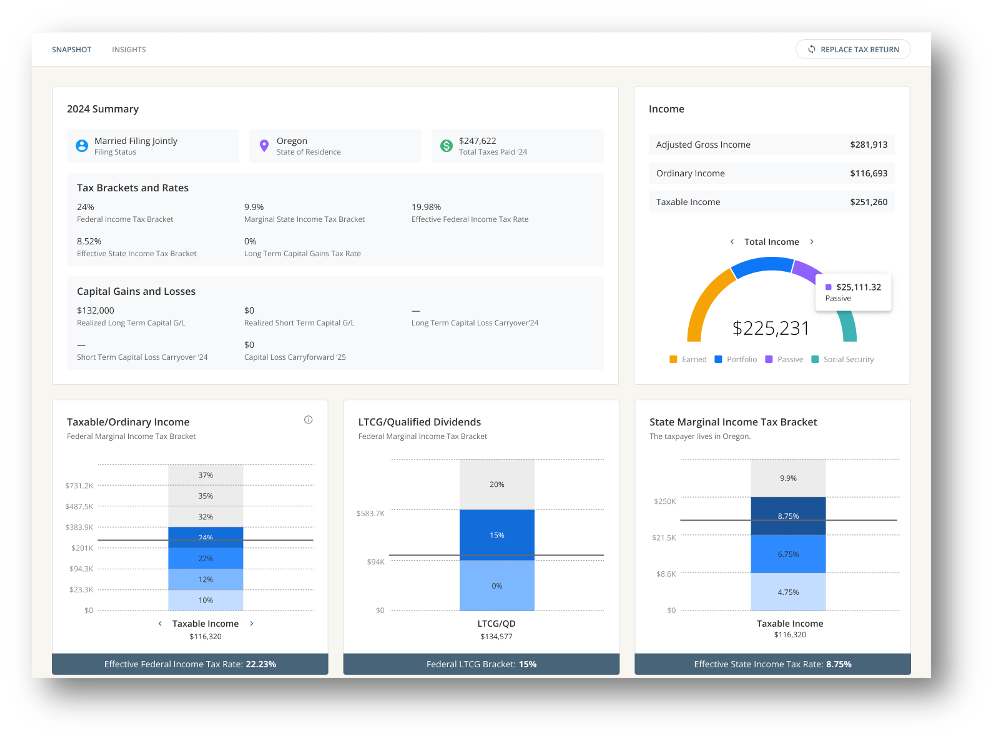Go to next Total Income view arrow

811,242
